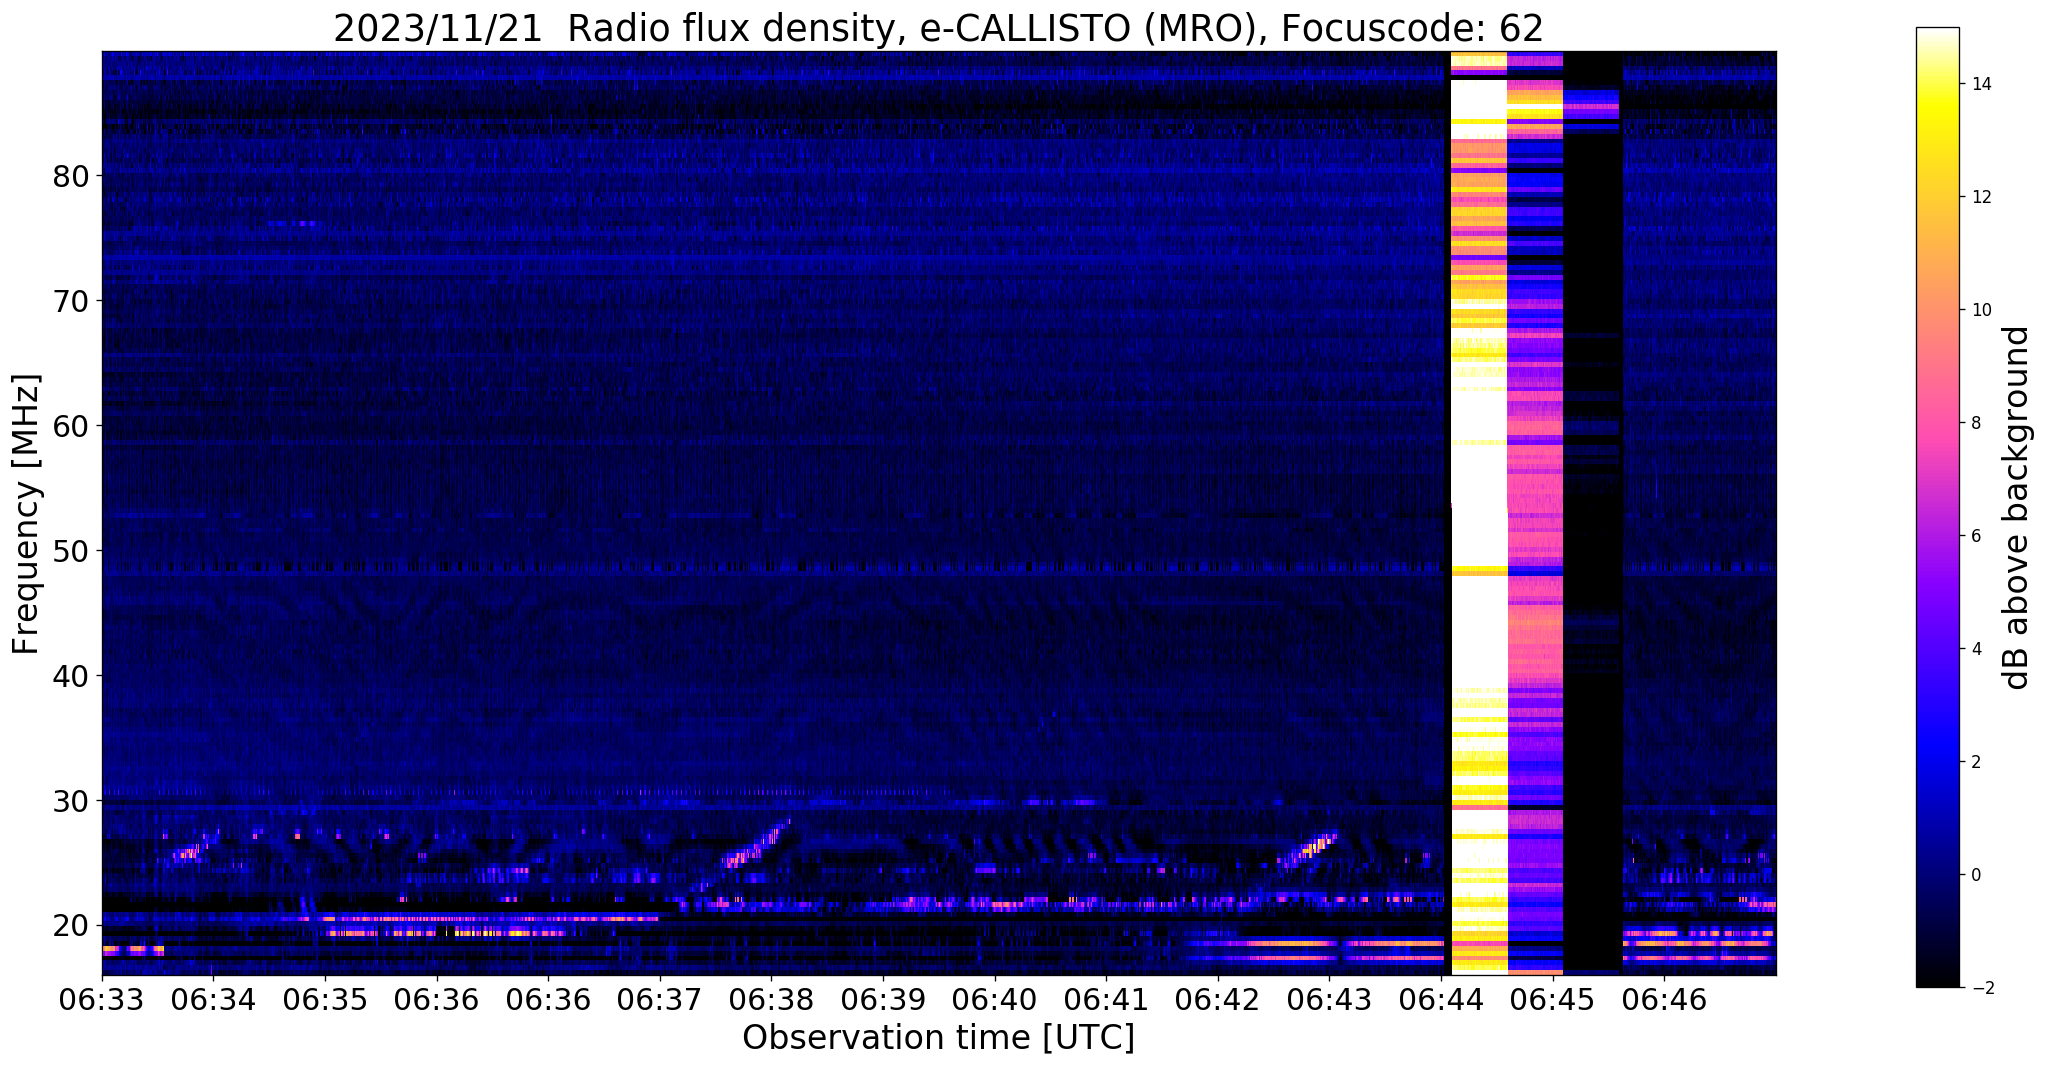Click the y-axis tick label 50
The width and height of the screenshot is (2047, 1067).
coord(70,551)
